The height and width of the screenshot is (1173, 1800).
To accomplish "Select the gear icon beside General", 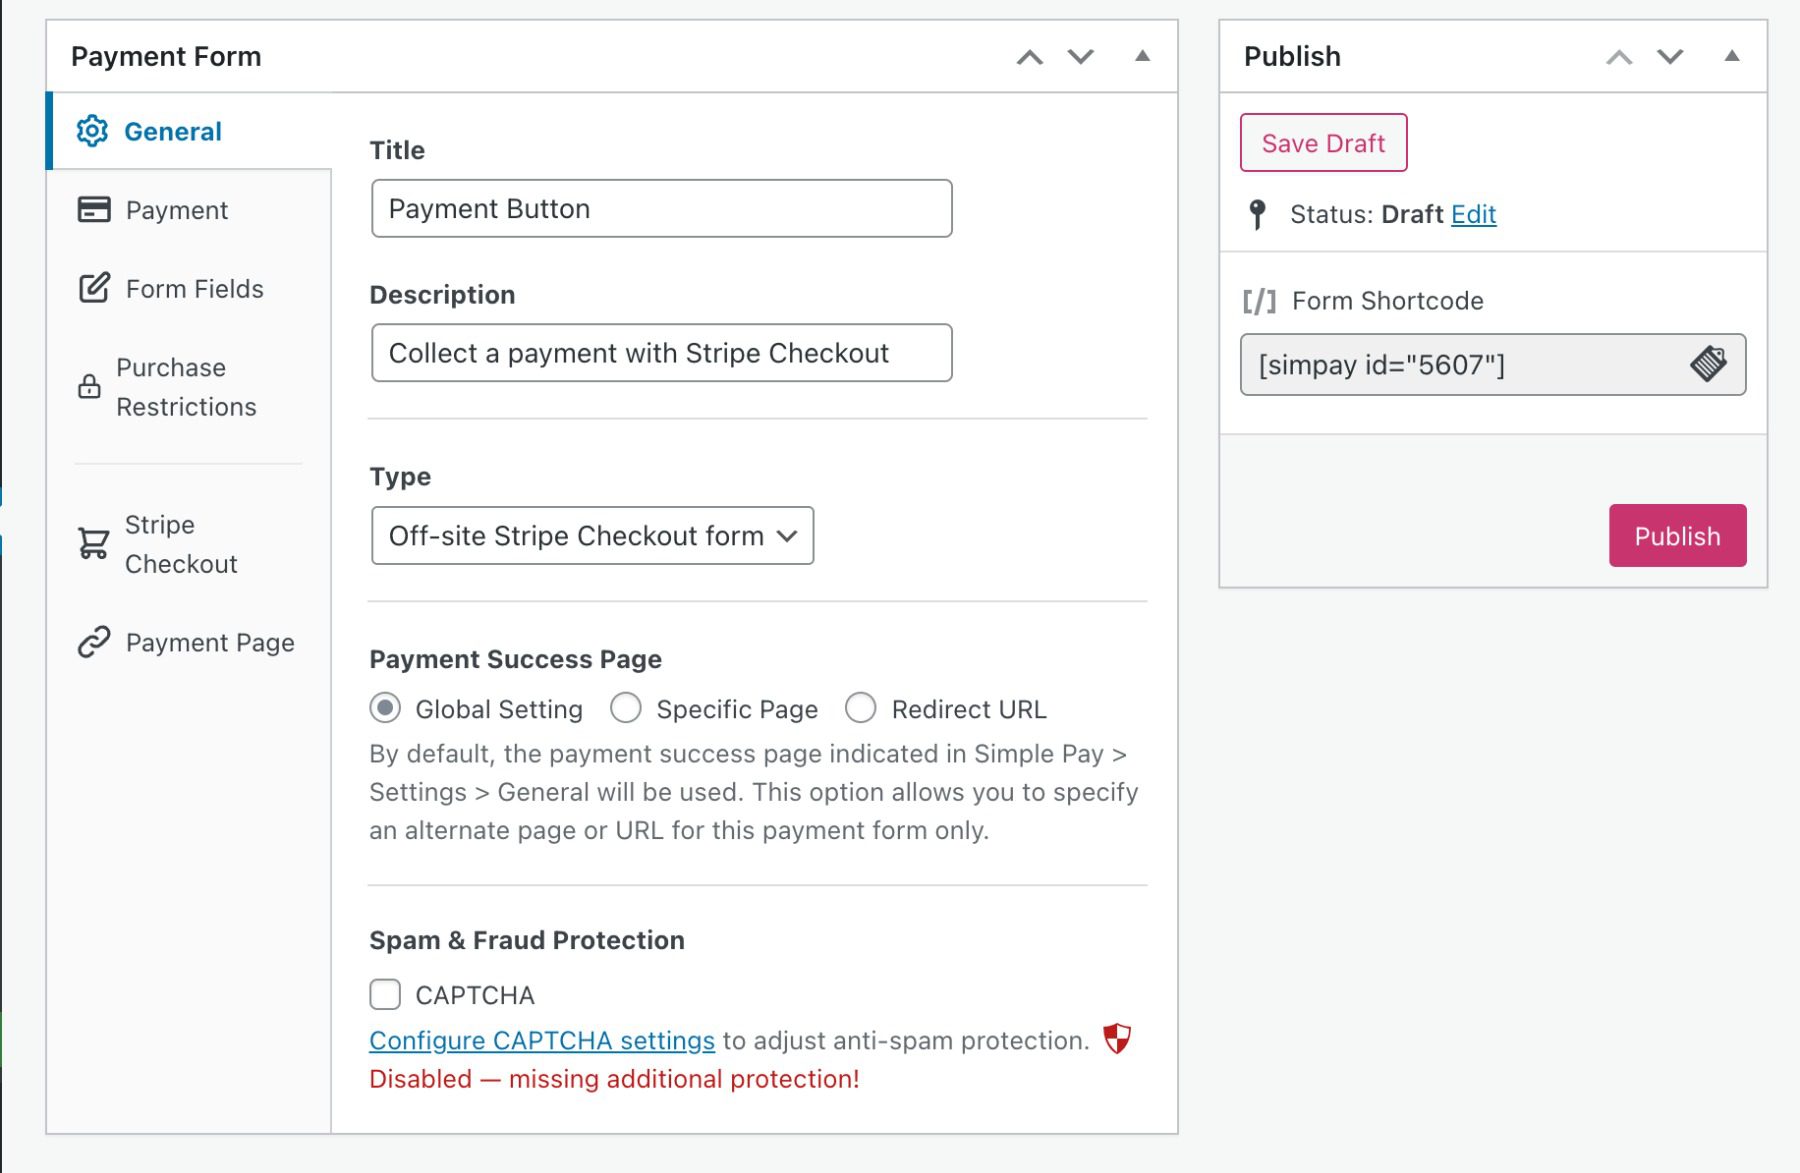I will [91, 130].
